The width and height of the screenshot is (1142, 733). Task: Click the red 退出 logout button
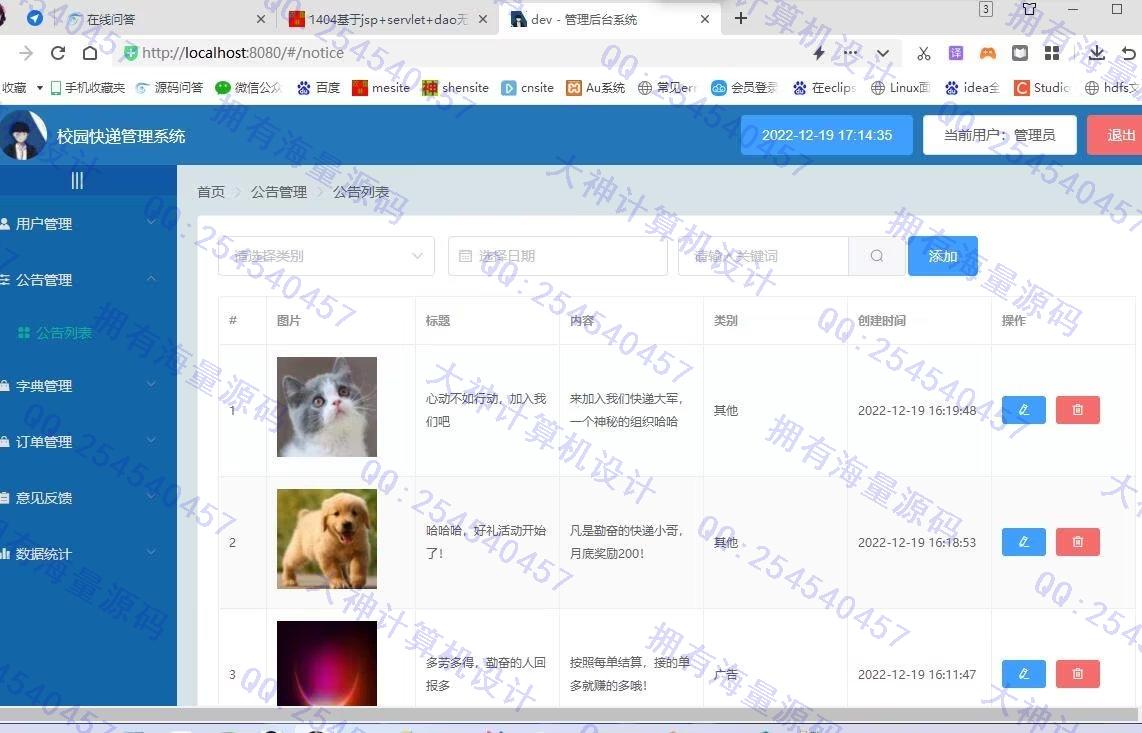[1118, 135]
